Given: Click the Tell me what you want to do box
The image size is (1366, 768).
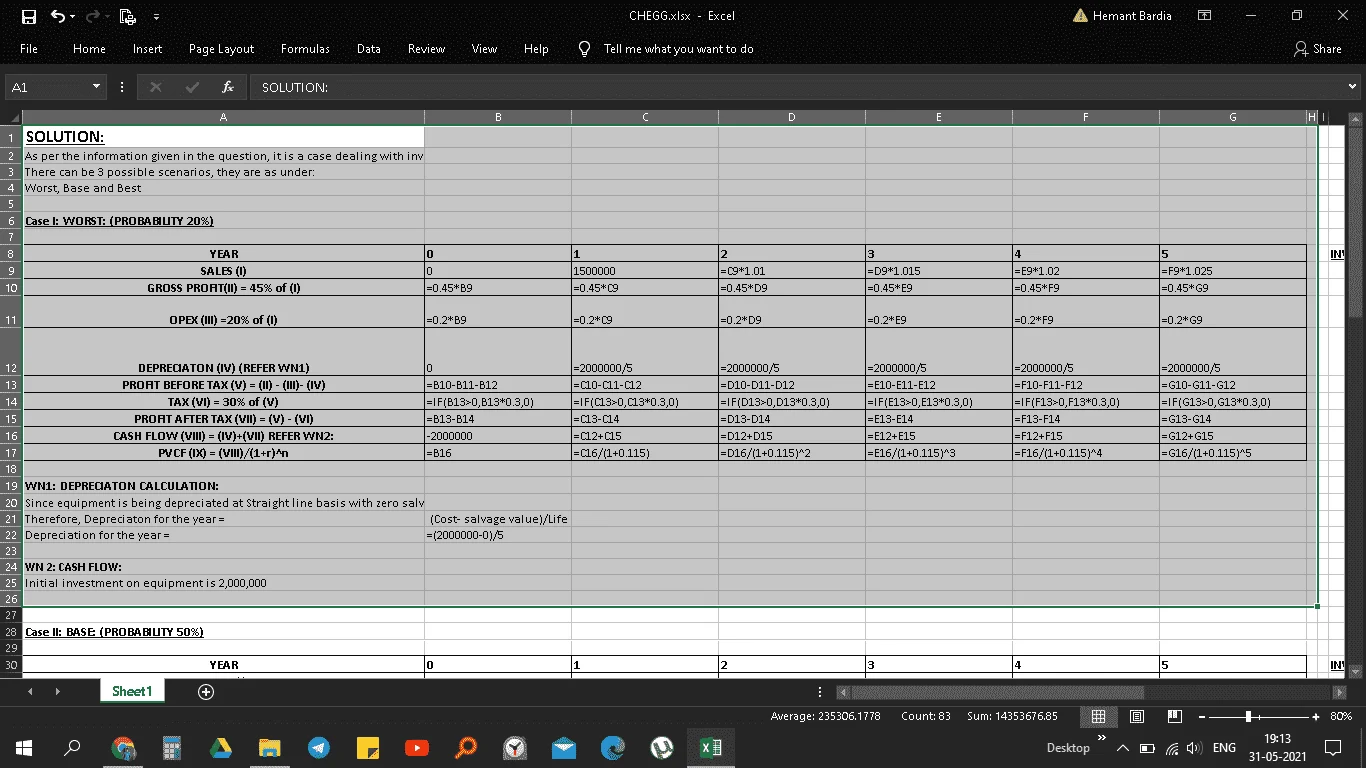Looking at the screenshot, I should (678, 49).
